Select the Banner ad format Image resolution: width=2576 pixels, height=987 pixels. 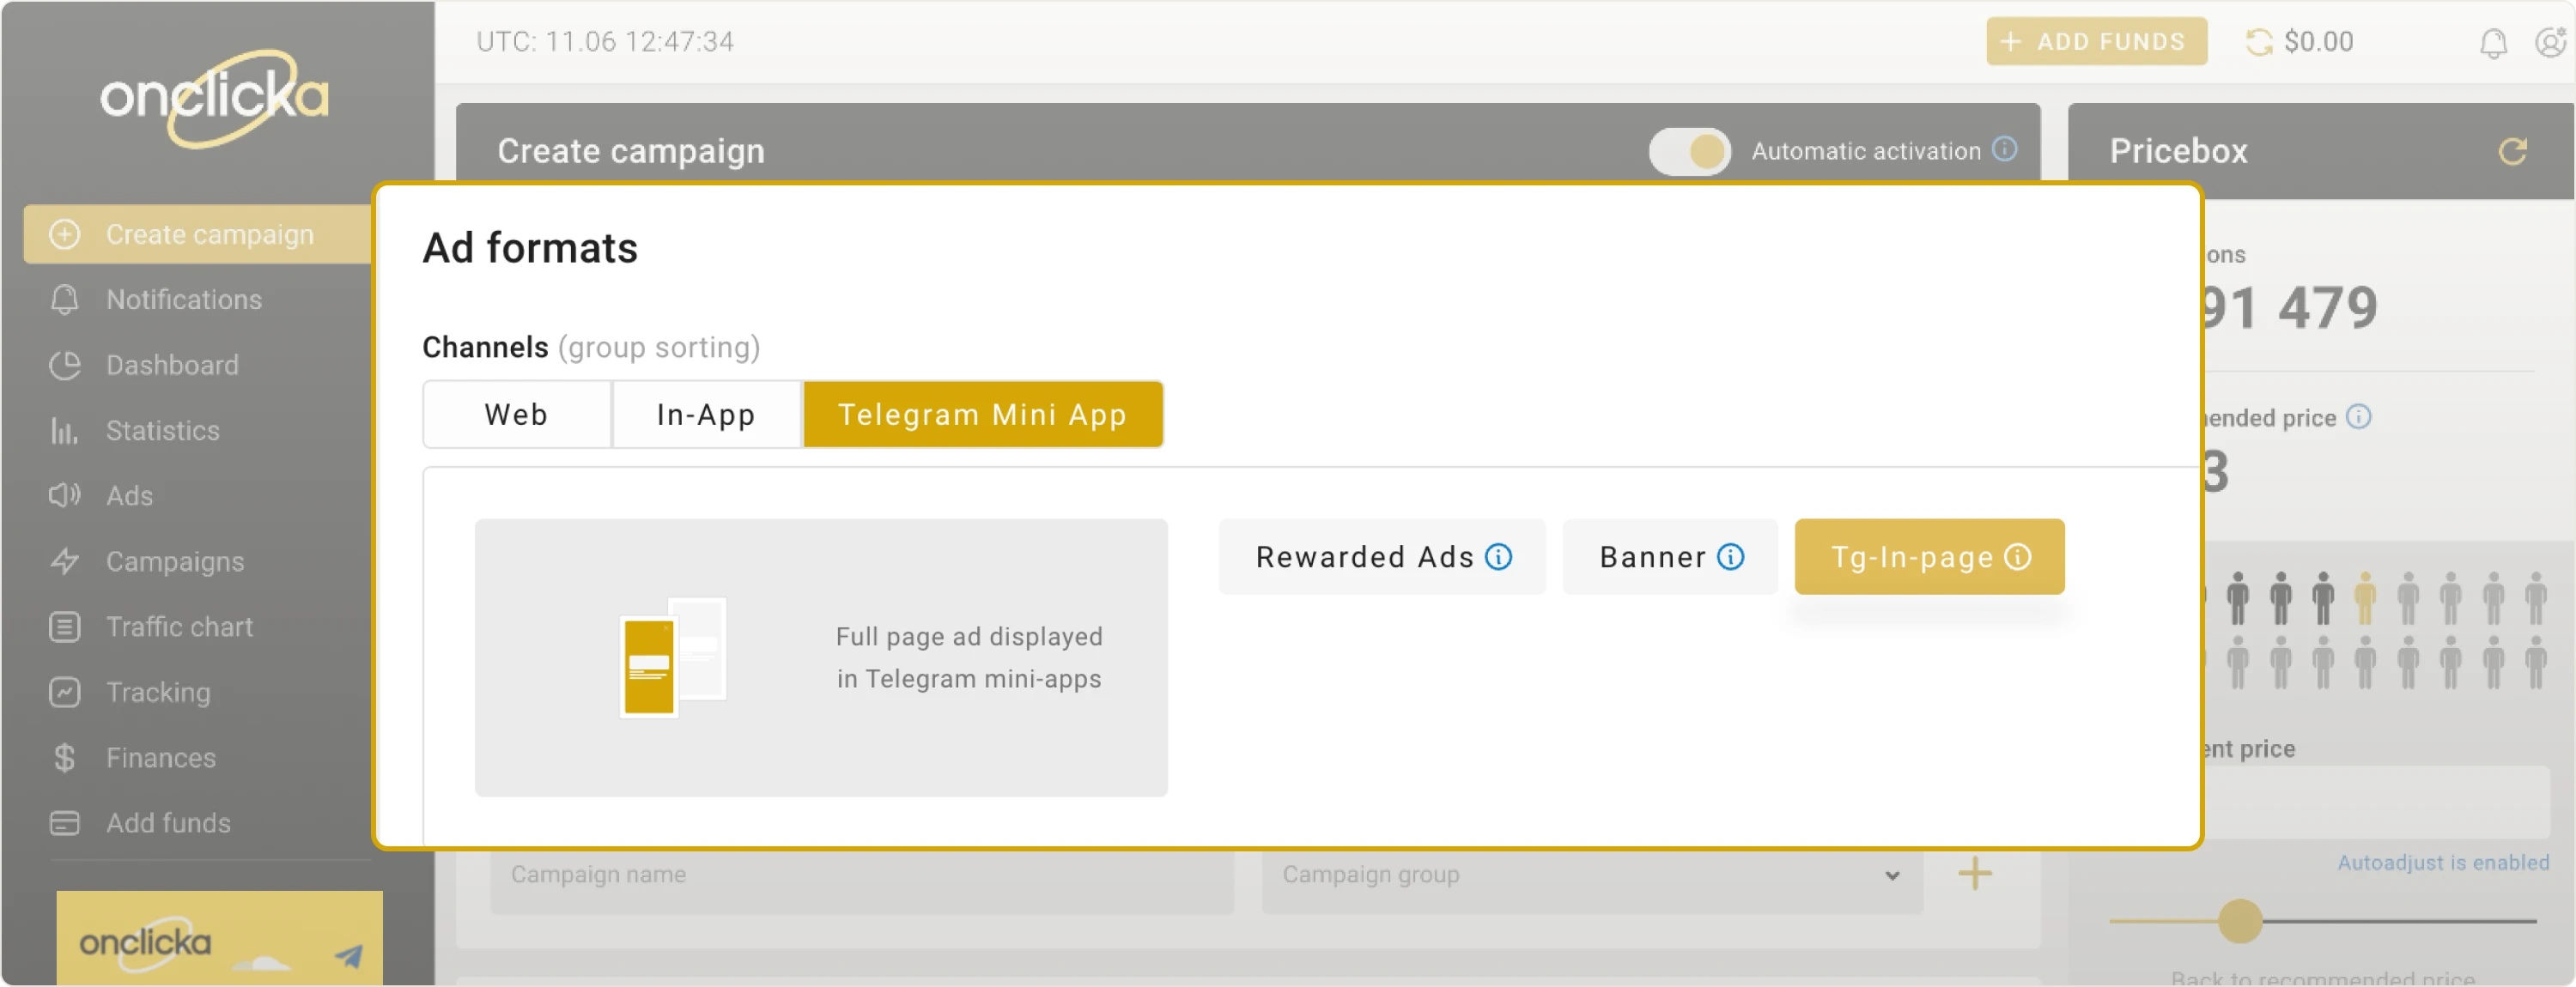tap(1652, 557)
